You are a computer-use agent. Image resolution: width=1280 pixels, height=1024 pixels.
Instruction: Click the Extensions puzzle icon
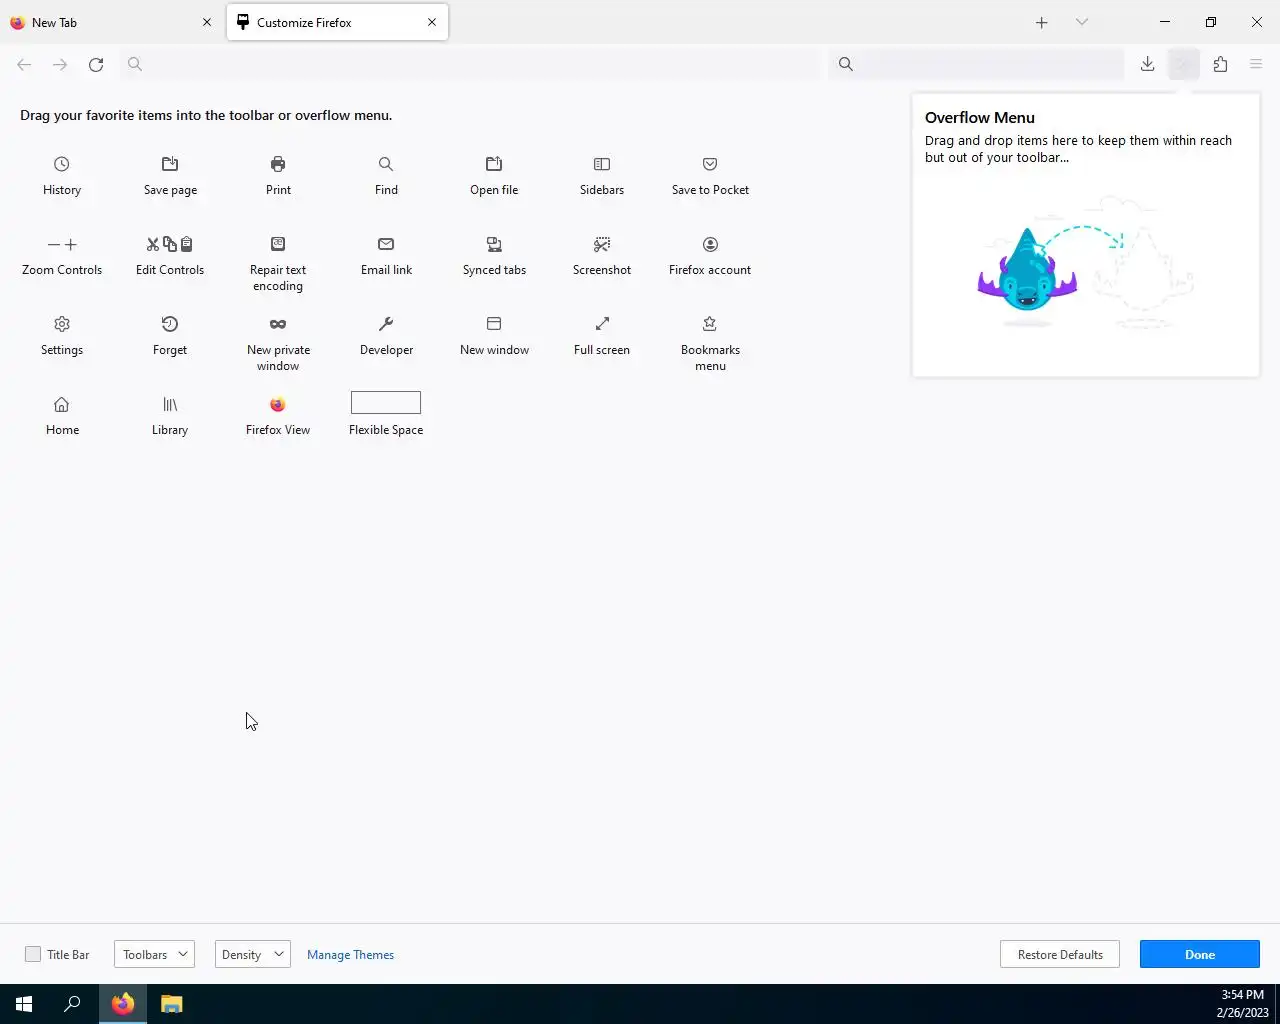click(x=1220, y=64)
